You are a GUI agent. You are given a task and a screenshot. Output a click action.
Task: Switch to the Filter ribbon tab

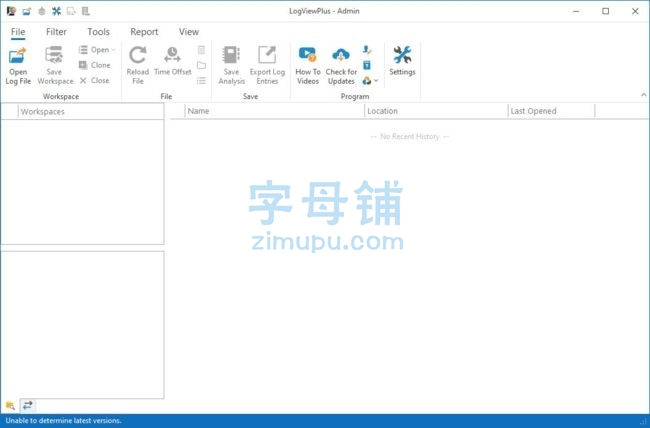(x=56, y=32)
